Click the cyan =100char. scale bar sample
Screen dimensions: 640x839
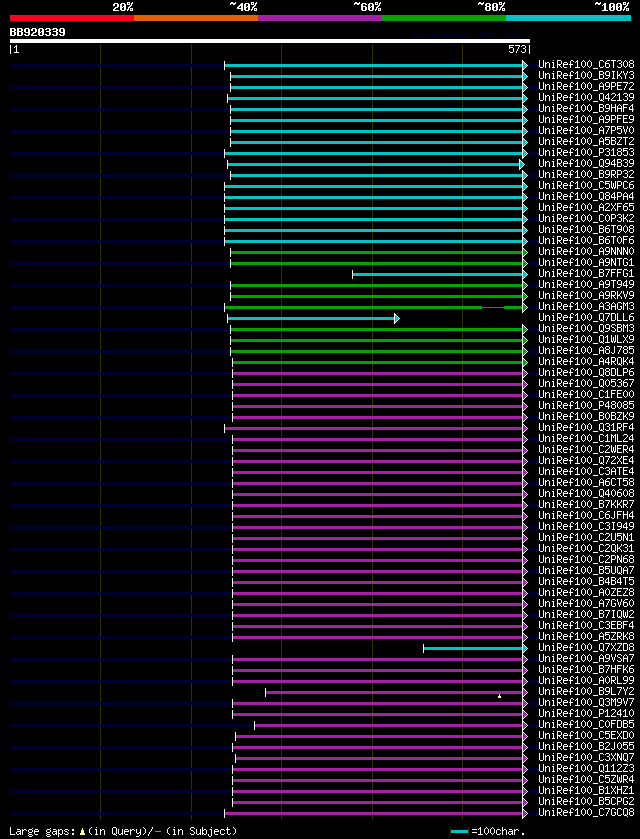(460, 832)
